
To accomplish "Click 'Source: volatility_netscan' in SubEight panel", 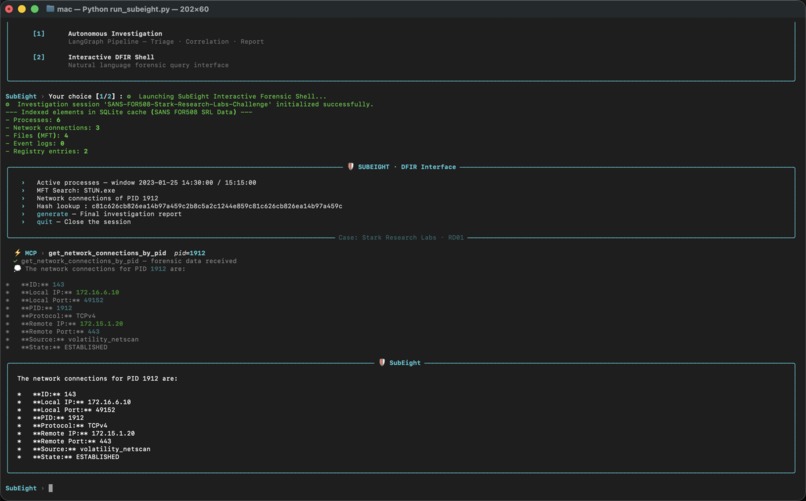I will (91, 449).
